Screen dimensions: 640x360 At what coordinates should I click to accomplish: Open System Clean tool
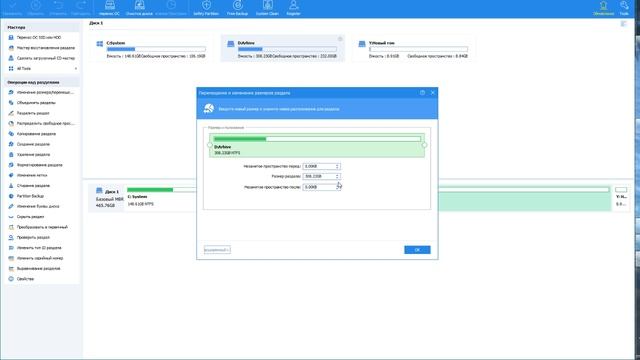267,8
